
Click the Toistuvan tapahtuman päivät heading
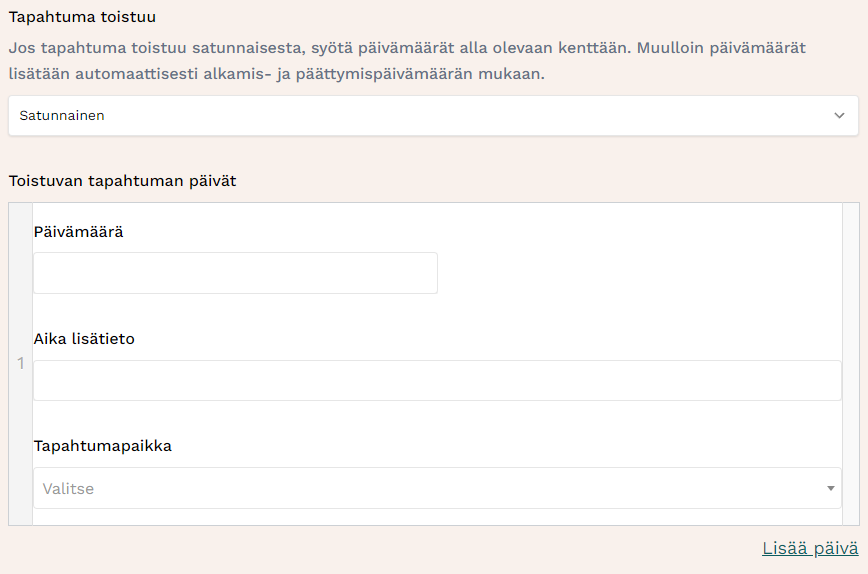tap(122, 181)
